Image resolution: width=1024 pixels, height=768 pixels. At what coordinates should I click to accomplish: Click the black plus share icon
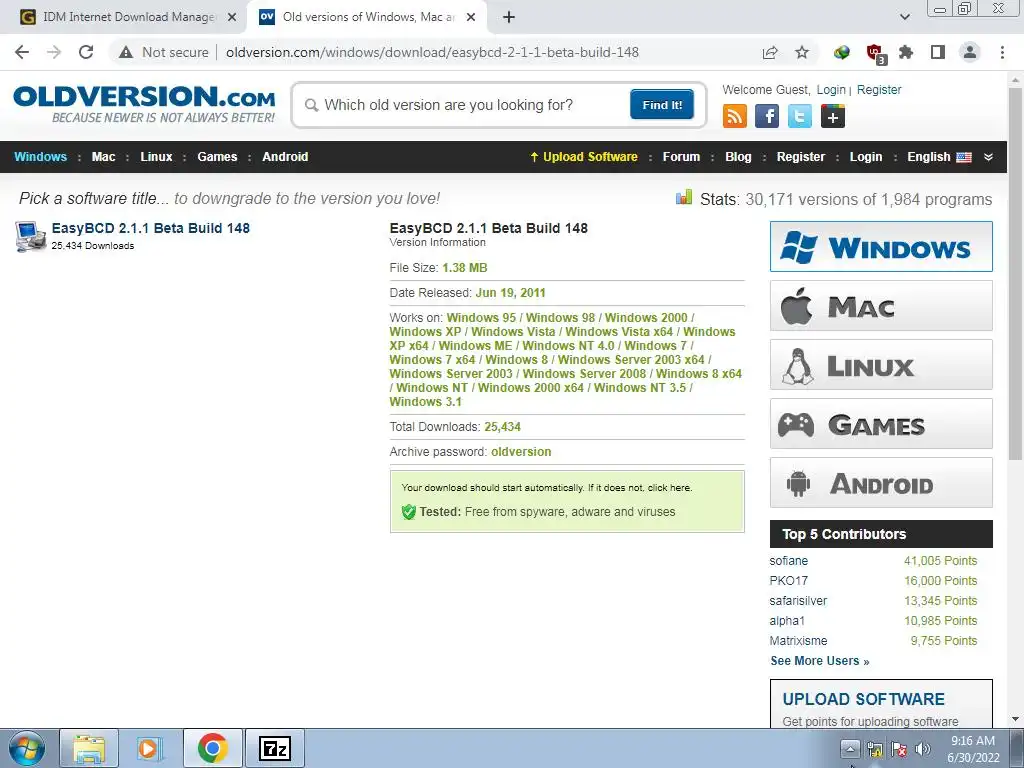[833, 116]
